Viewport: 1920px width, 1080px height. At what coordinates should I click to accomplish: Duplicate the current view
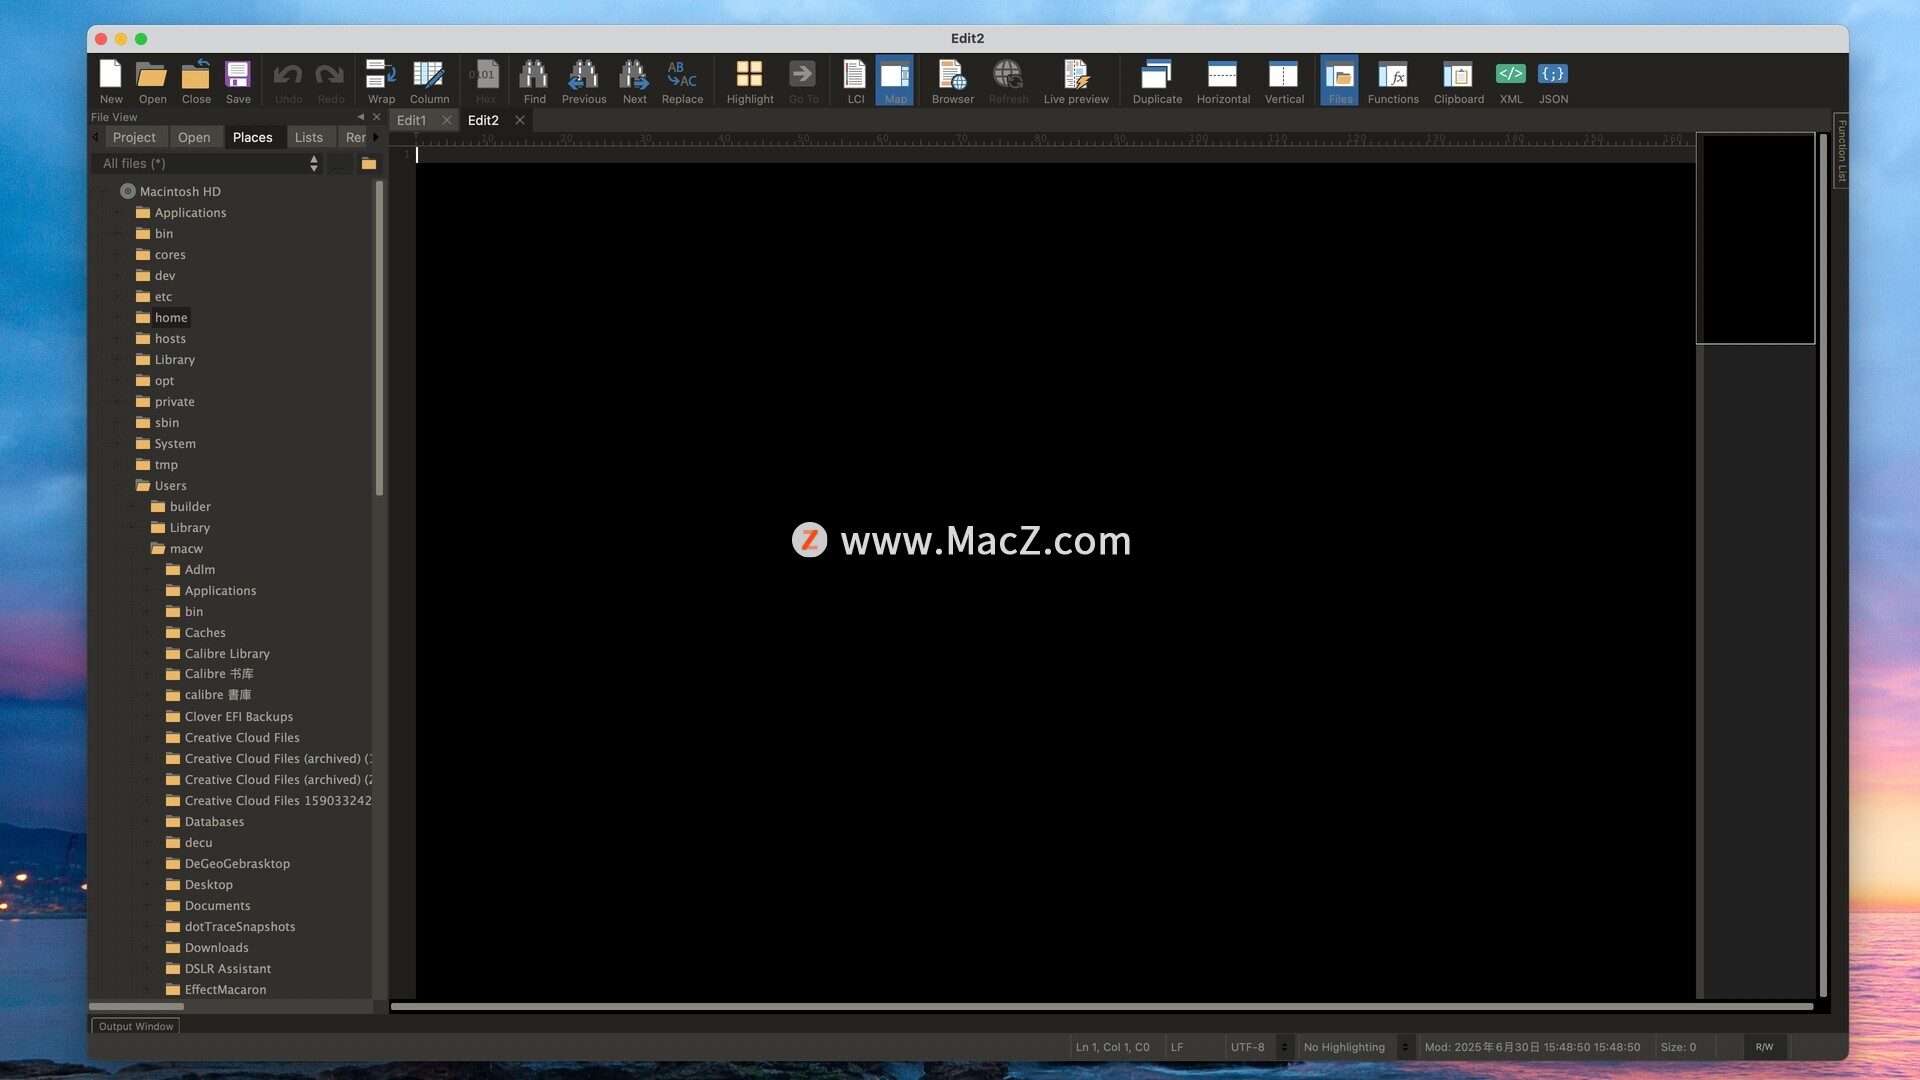pyautogui.click(x=1157, y=81)
